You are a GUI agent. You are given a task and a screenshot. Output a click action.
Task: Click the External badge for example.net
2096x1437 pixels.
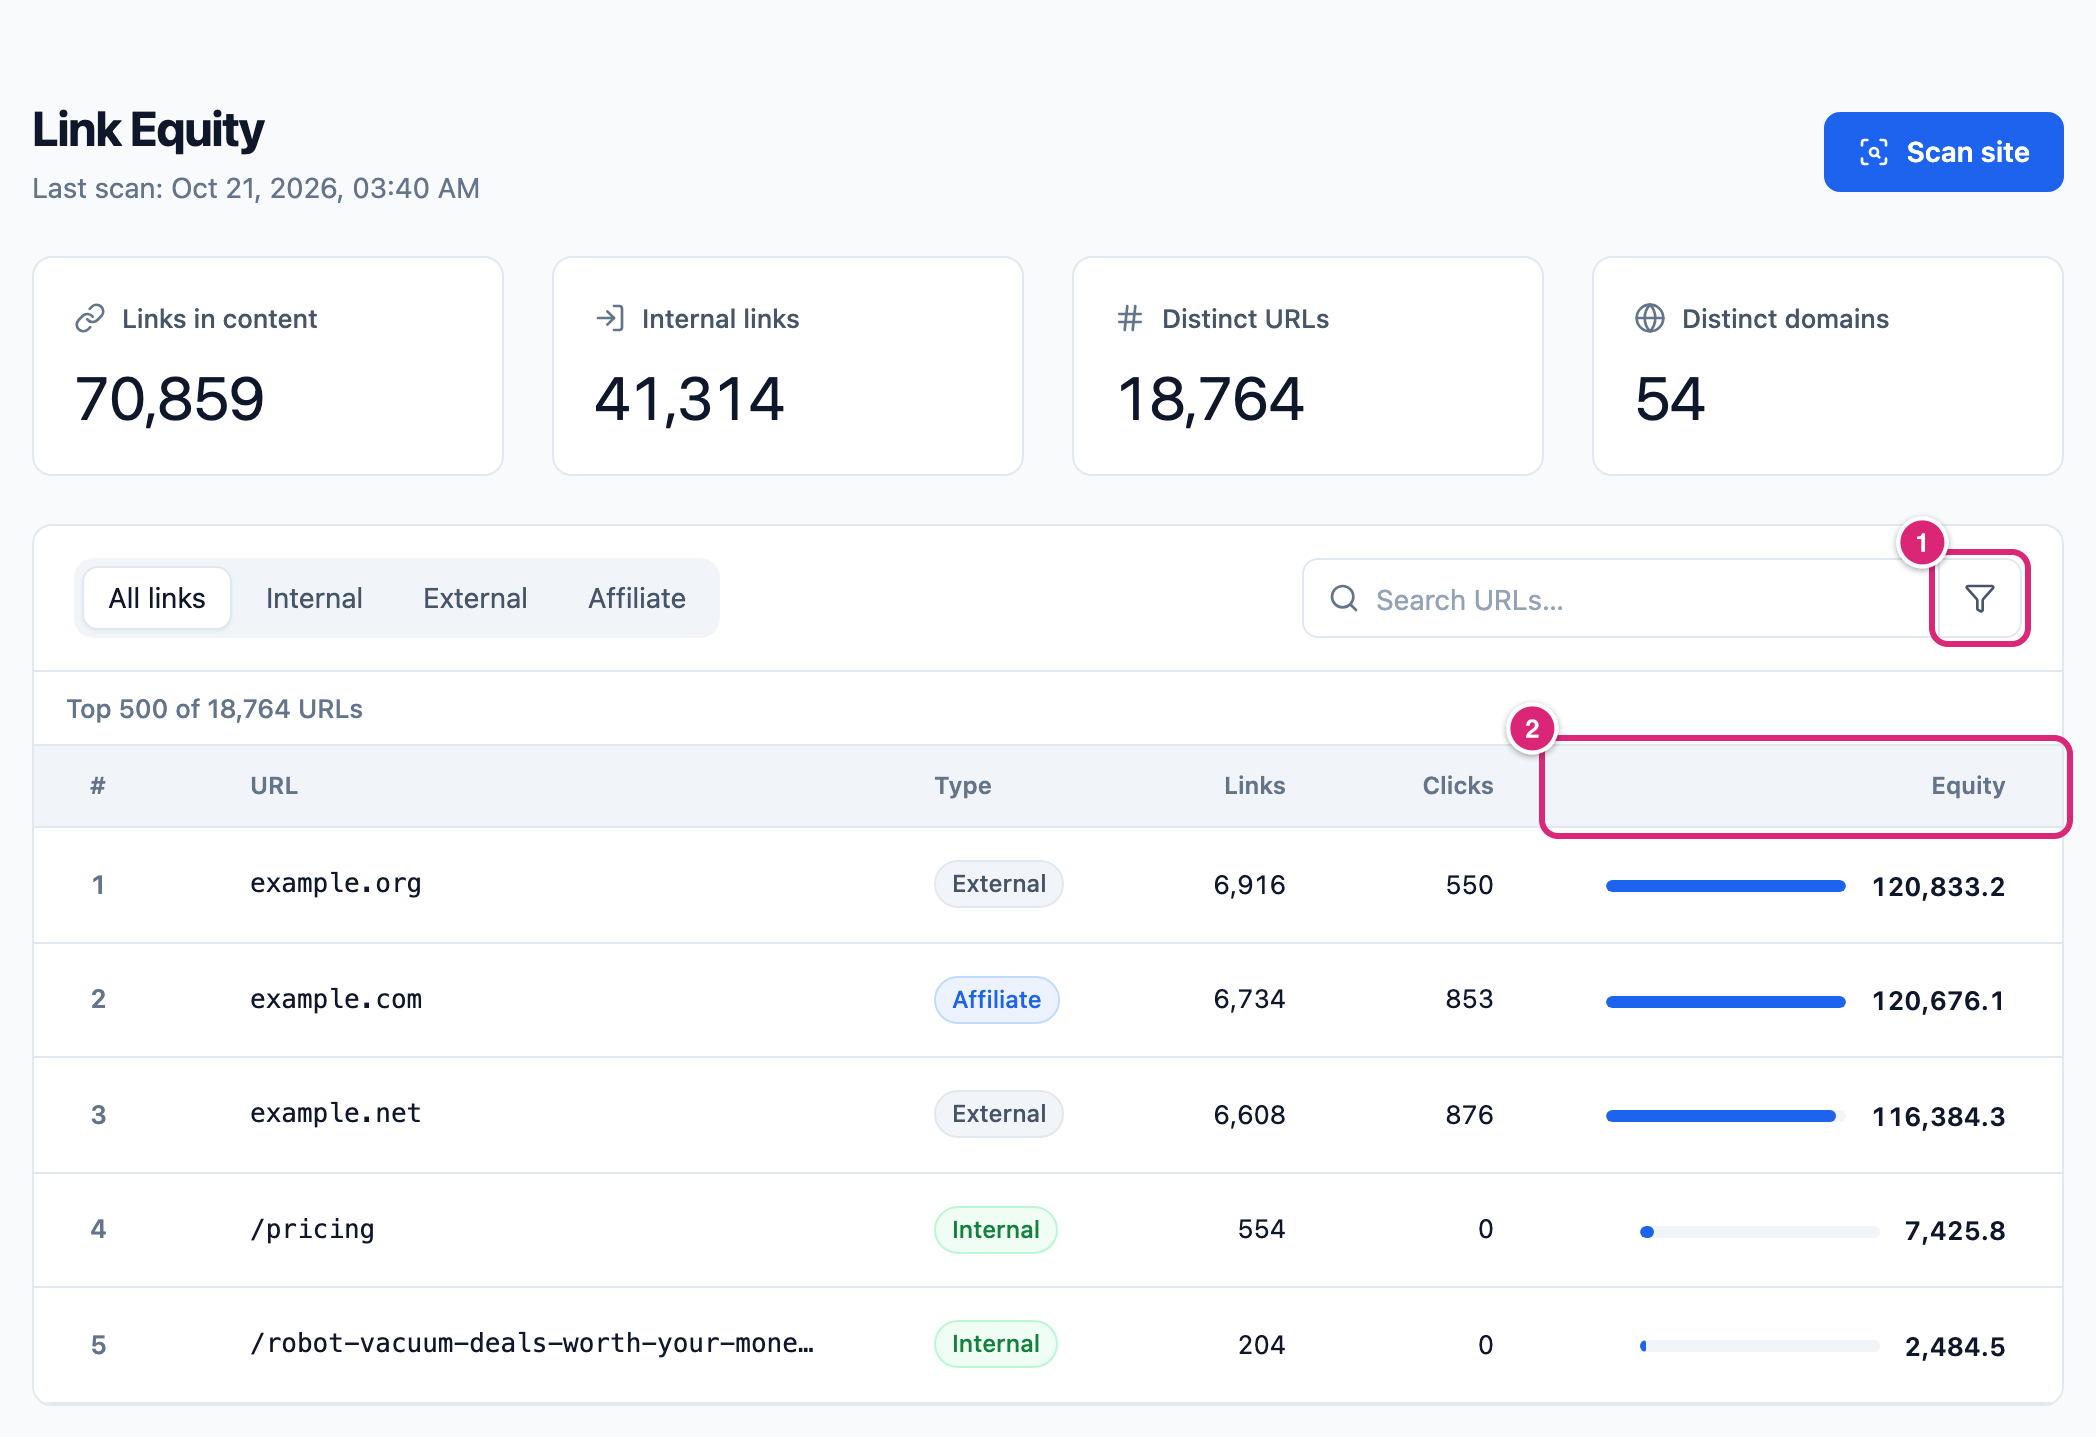(x=999, y=1114)
